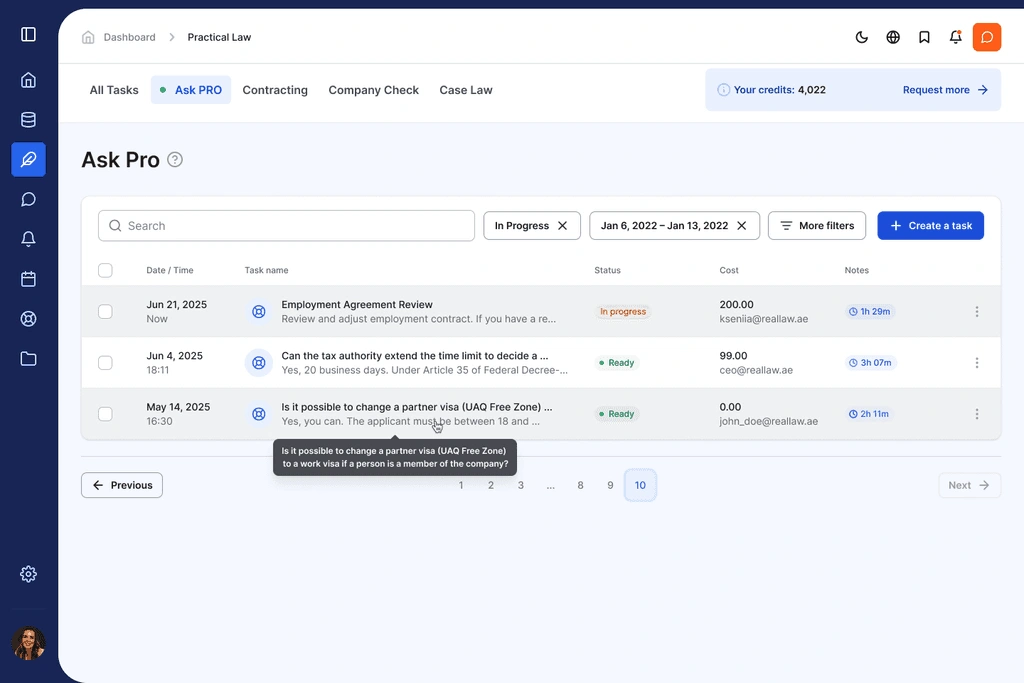Click the Request more credits link

[945, 90]
